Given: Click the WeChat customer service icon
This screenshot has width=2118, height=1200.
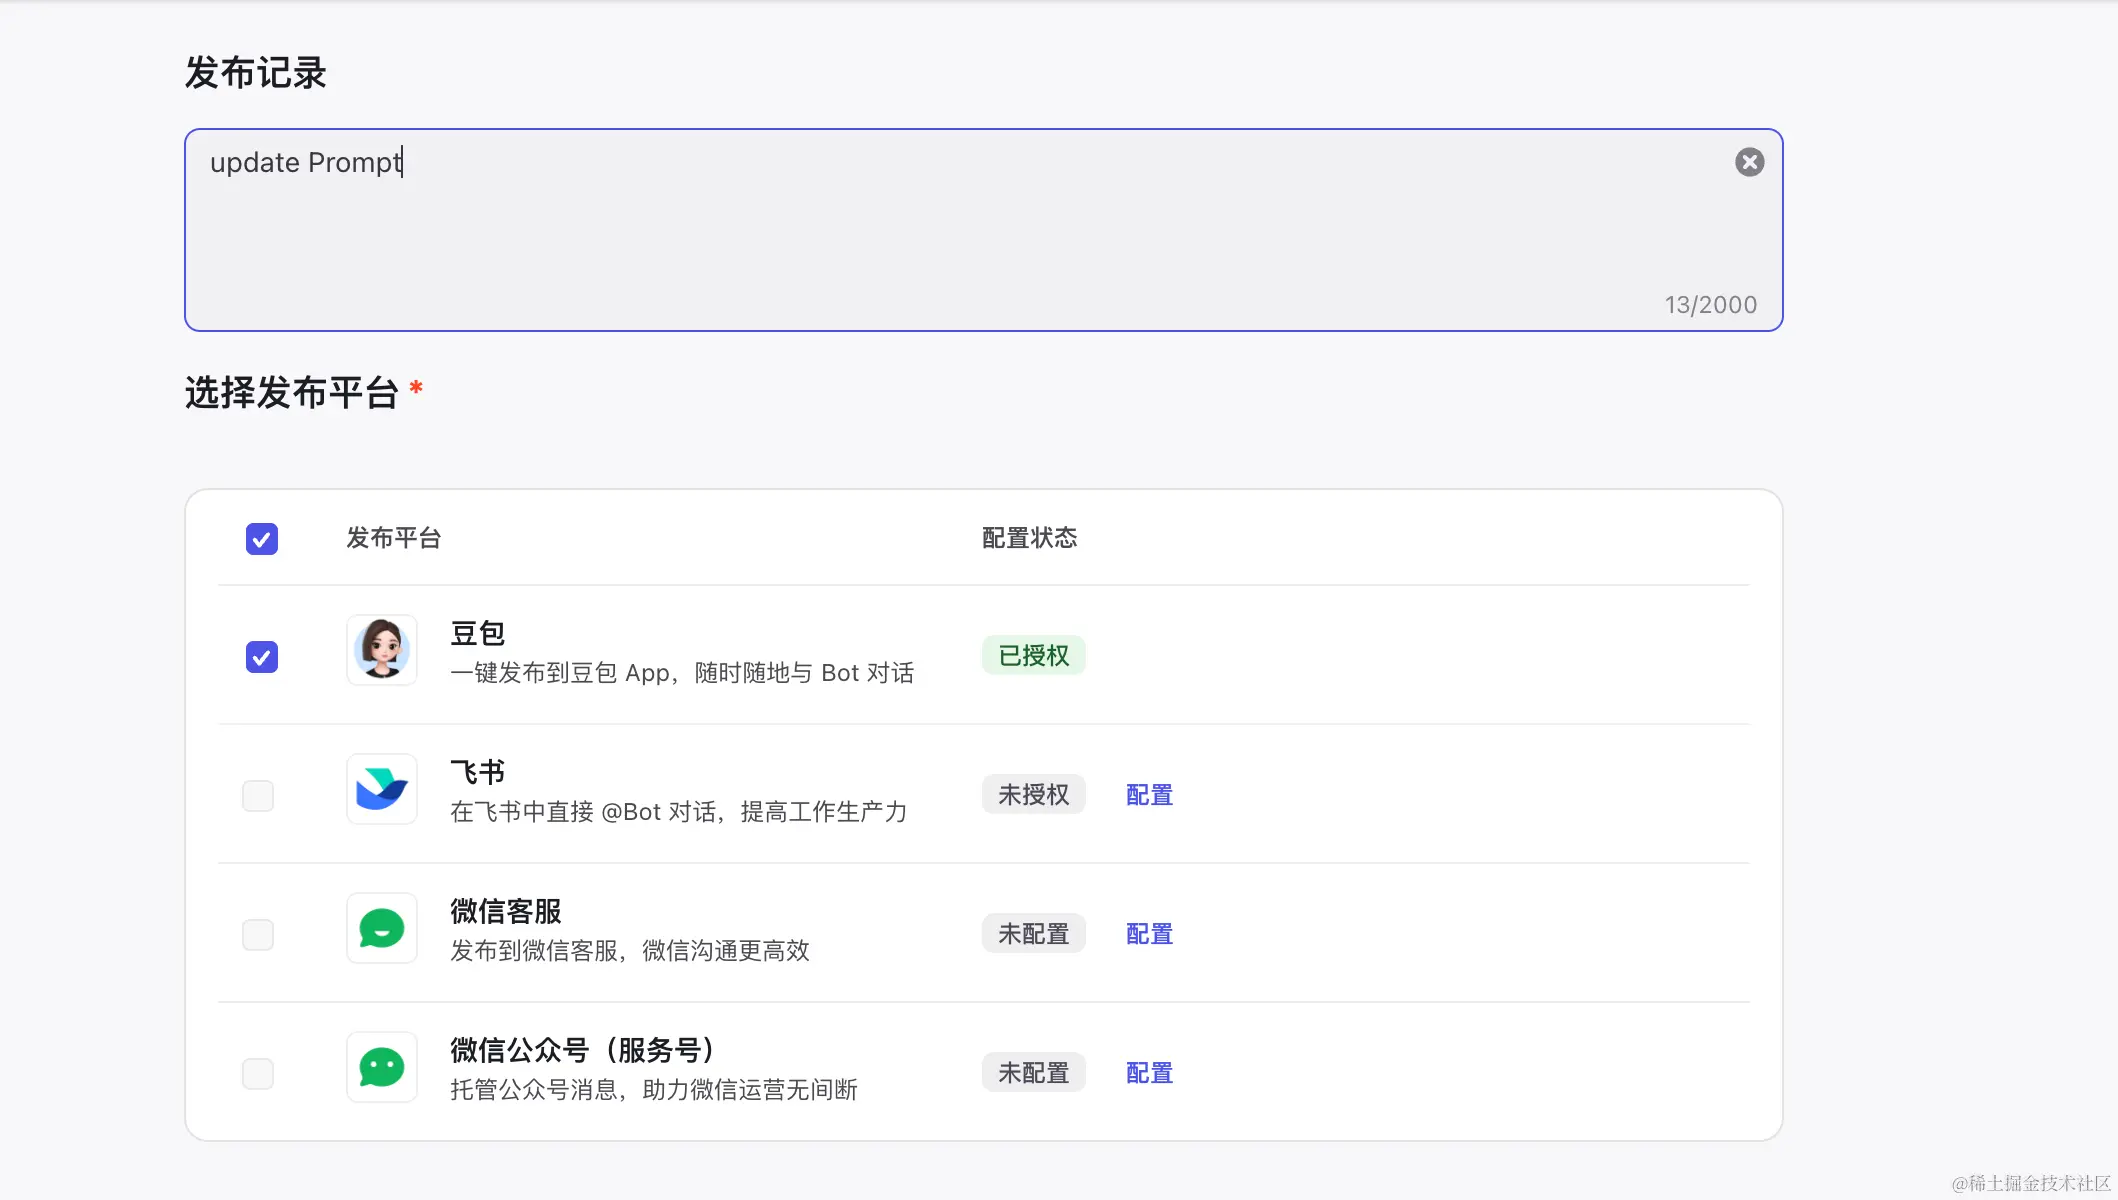Looking at the screenshot, I should point(382,928).
